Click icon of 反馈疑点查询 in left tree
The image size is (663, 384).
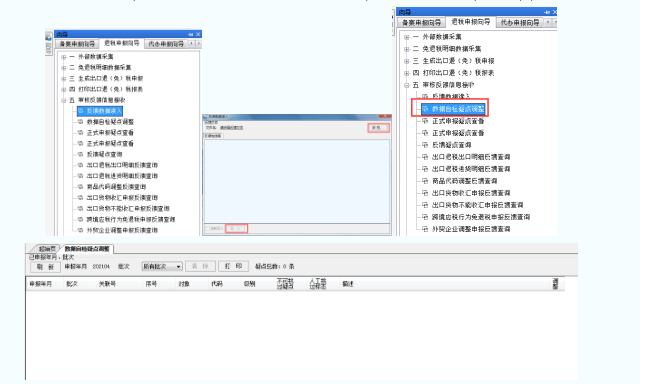click(80, 154)
